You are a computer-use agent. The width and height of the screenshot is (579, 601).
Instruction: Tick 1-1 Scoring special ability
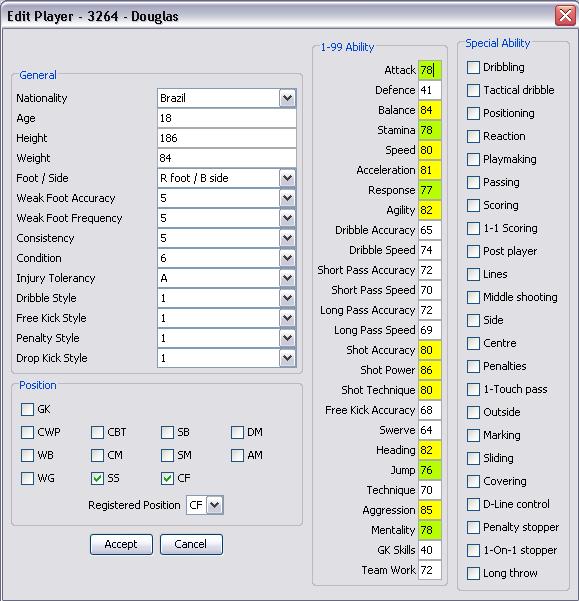473,228
